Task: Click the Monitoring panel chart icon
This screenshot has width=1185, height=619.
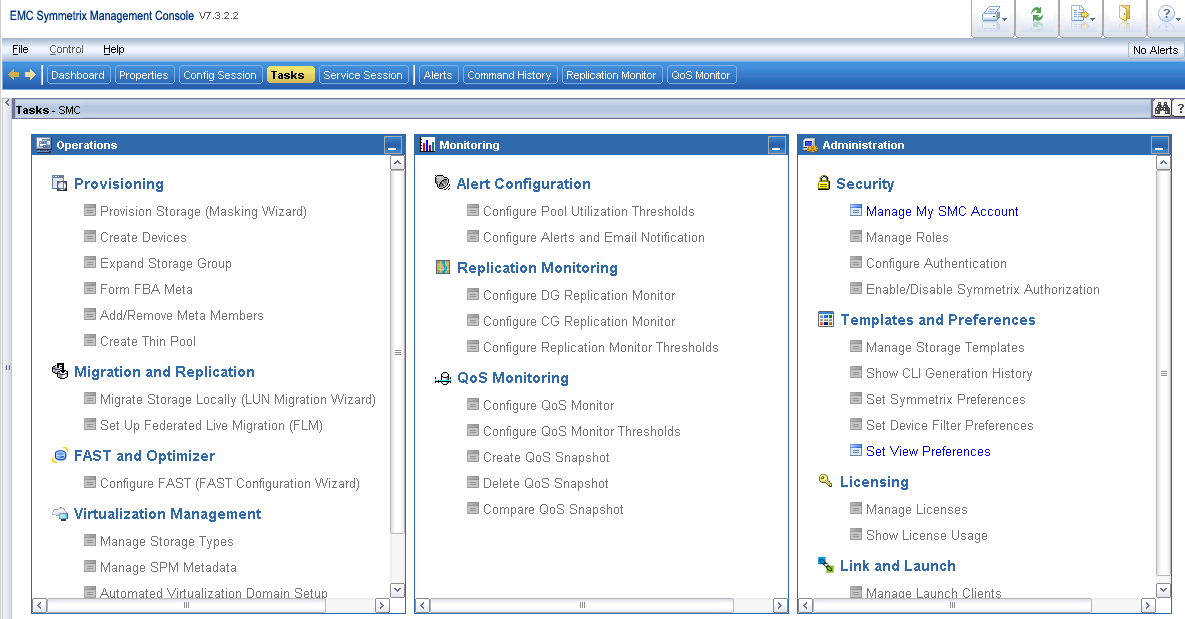Action: [x=427, y=144]
